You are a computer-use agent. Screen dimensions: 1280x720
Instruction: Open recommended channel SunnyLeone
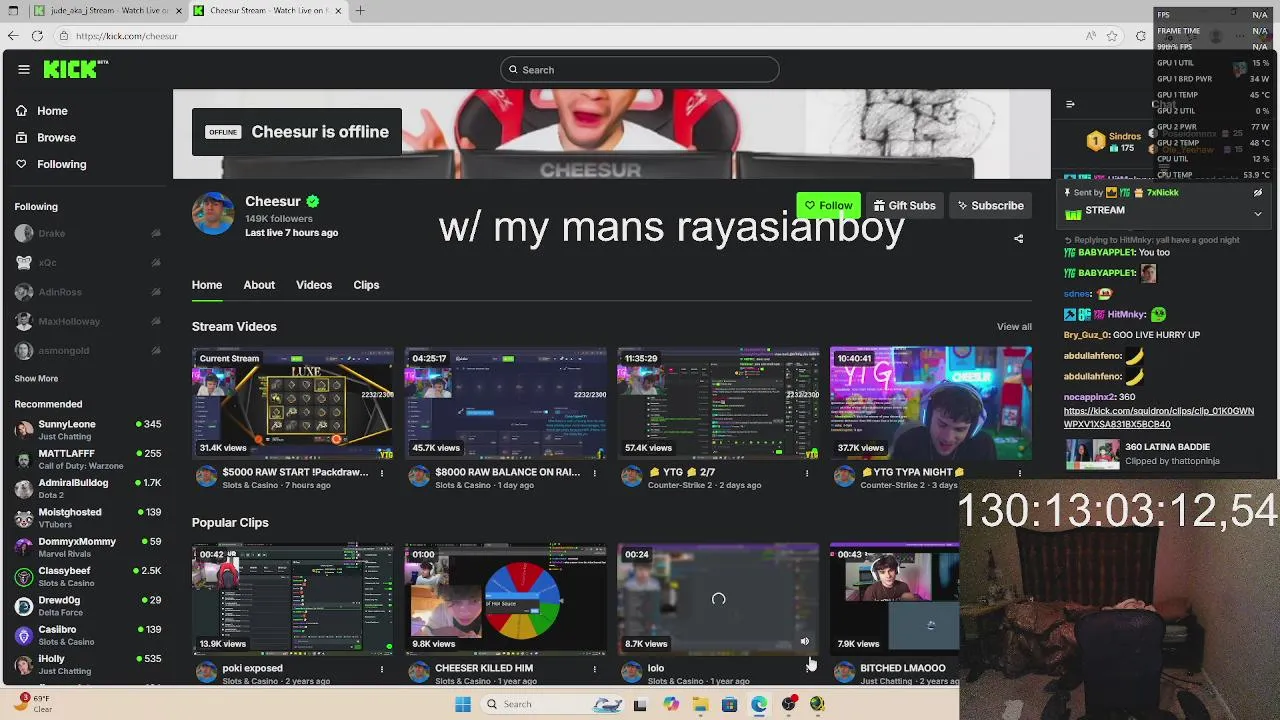pyautogui.click(x=88, y=430)
